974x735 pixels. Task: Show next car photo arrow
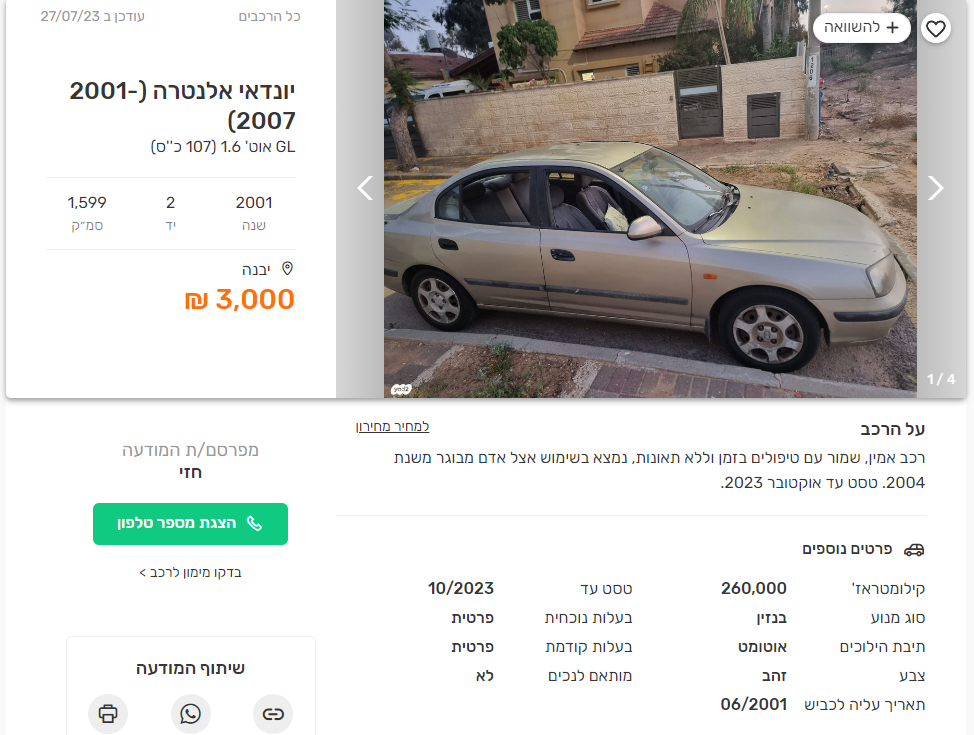935,188
